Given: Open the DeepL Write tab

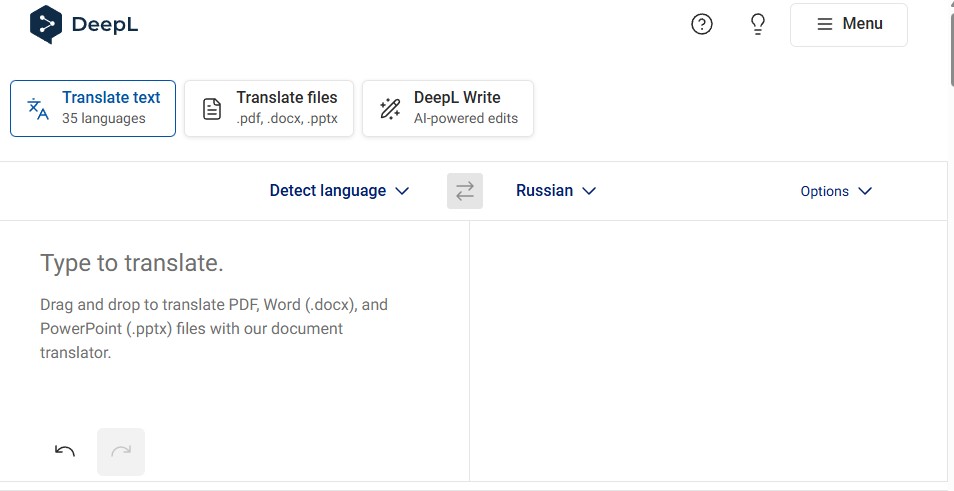Looking at the screenshot, I should pyautogui.click(x=448, y=108).
